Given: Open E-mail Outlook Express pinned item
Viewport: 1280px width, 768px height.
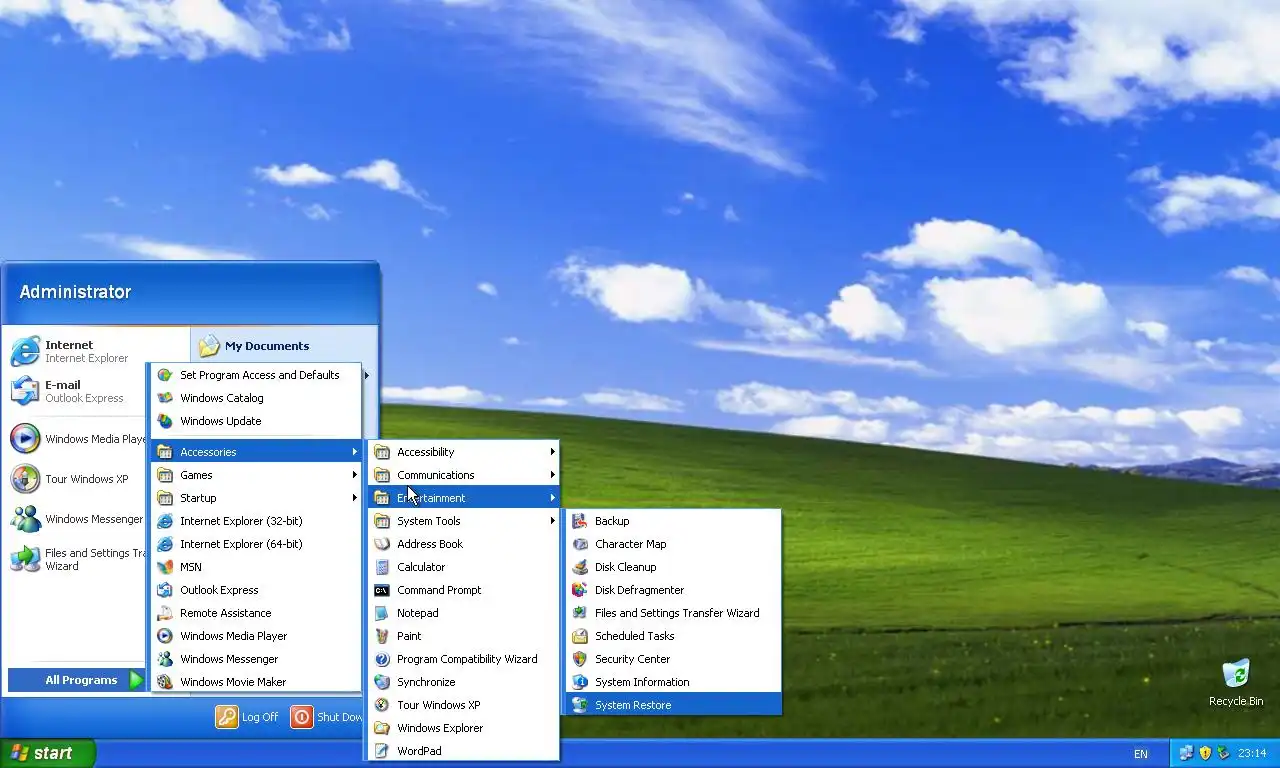Looking at the screenshot, I should (x=76, y=391).
